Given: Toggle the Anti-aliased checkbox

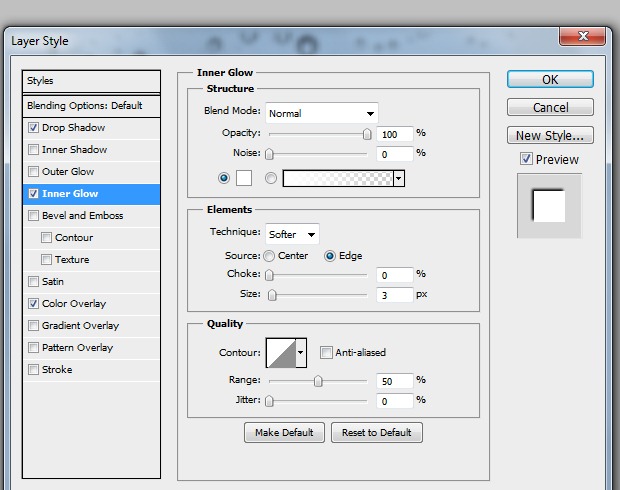Looking at the screenshot, I should (326, 352).
